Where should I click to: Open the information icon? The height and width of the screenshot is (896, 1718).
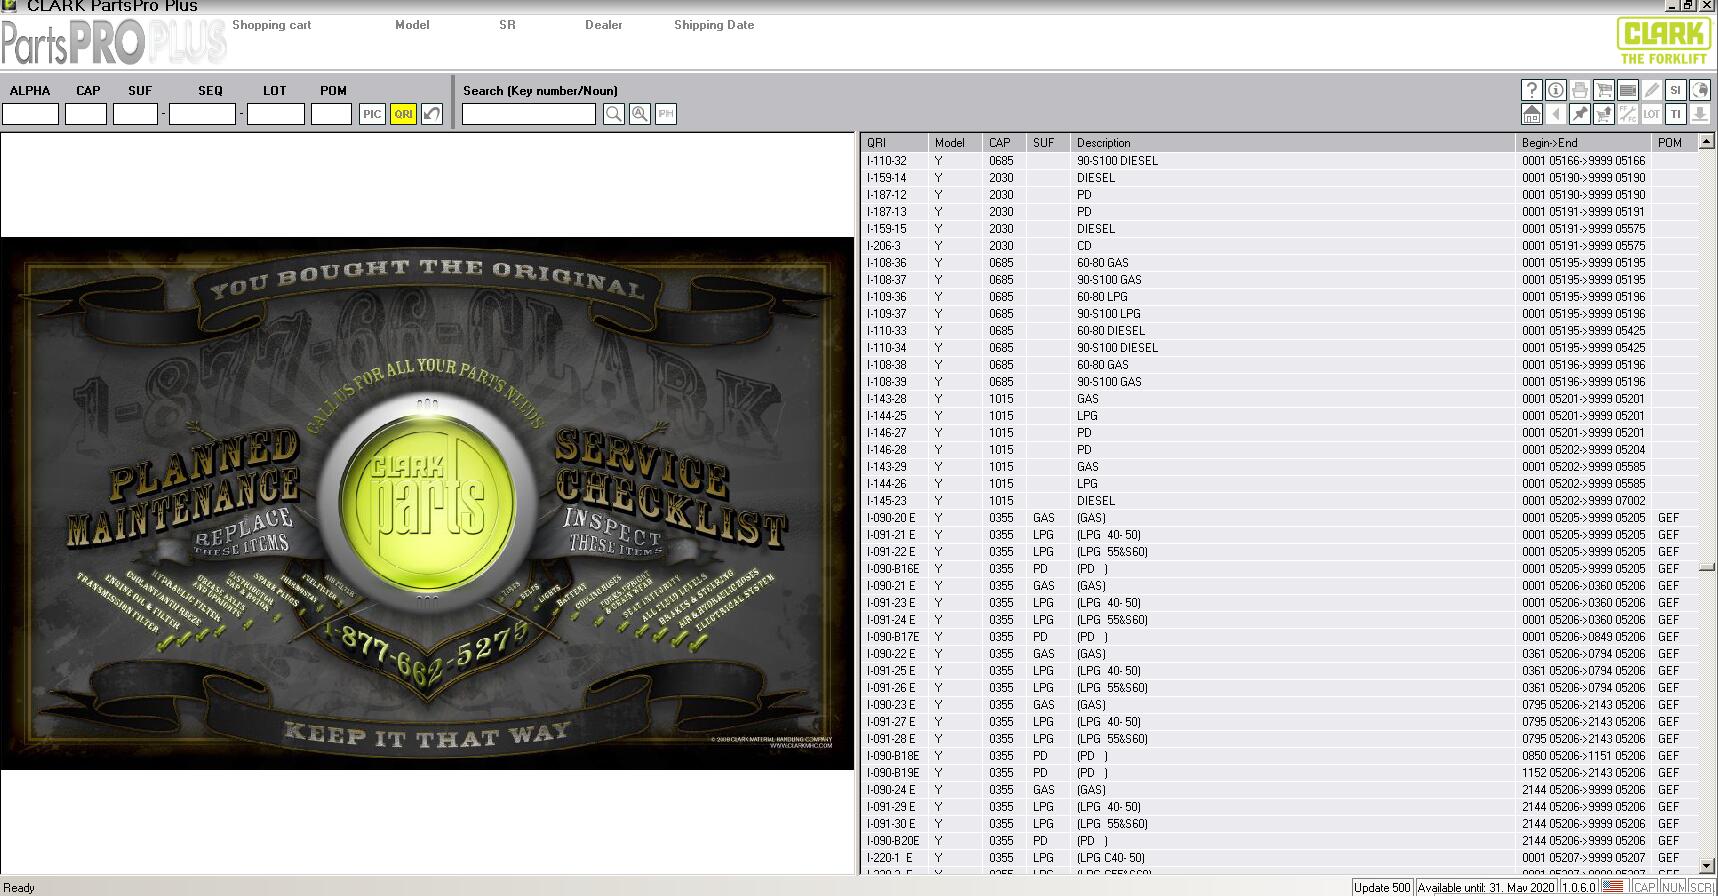click(1555, 90)
